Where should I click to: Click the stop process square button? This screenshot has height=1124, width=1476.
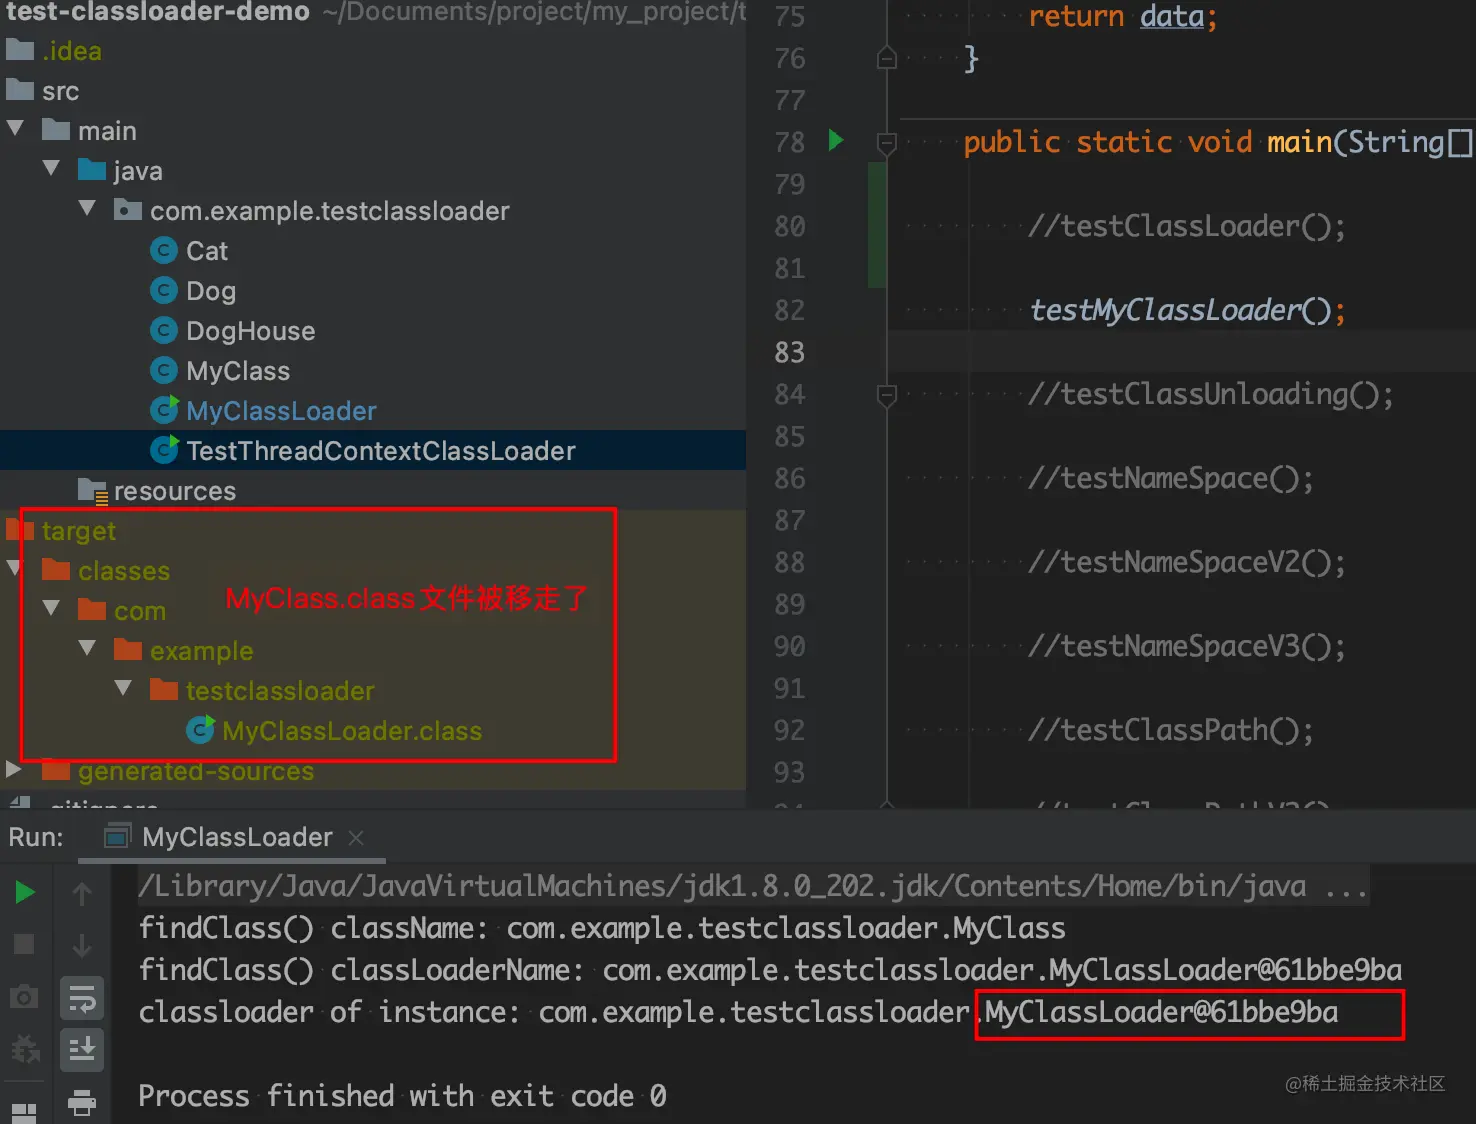pos(24,944)
